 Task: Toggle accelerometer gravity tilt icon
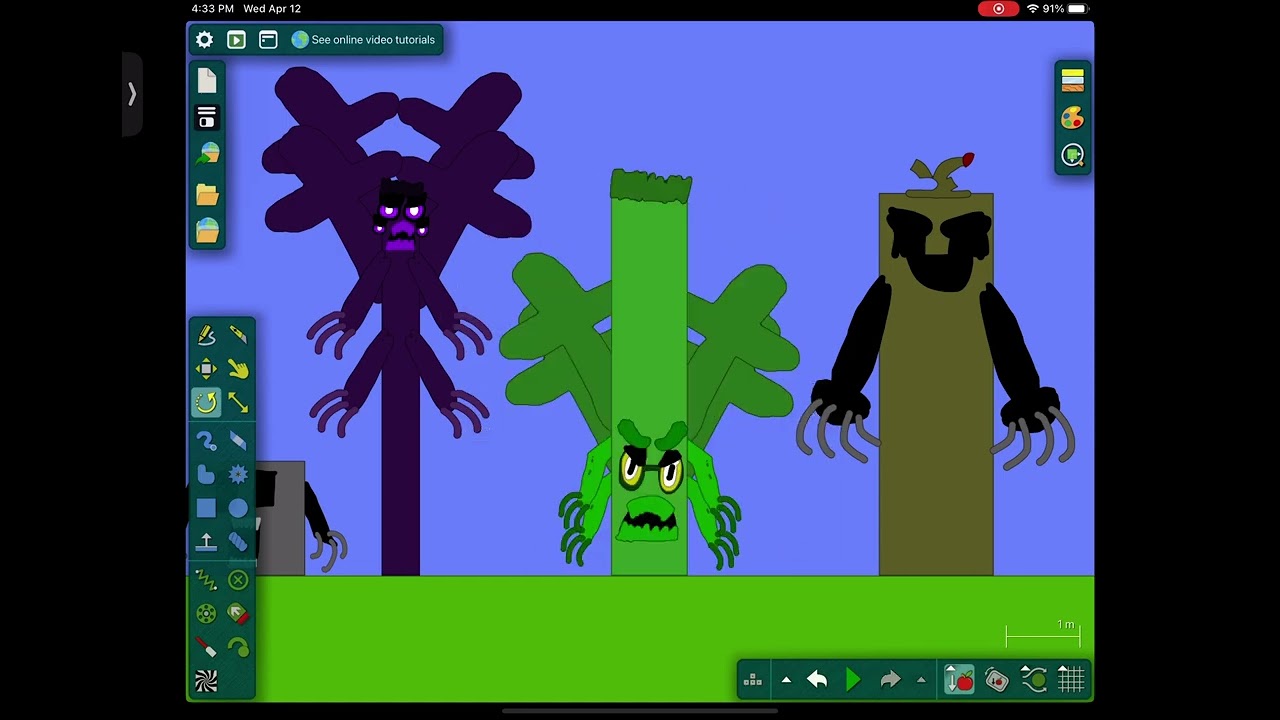pos(997,680)
